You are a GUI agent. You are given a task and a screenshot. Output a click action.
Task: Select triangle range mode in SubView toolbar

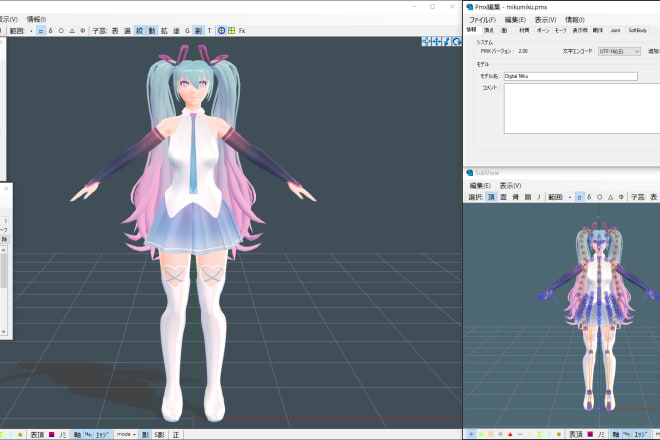(x=610, y=197)
